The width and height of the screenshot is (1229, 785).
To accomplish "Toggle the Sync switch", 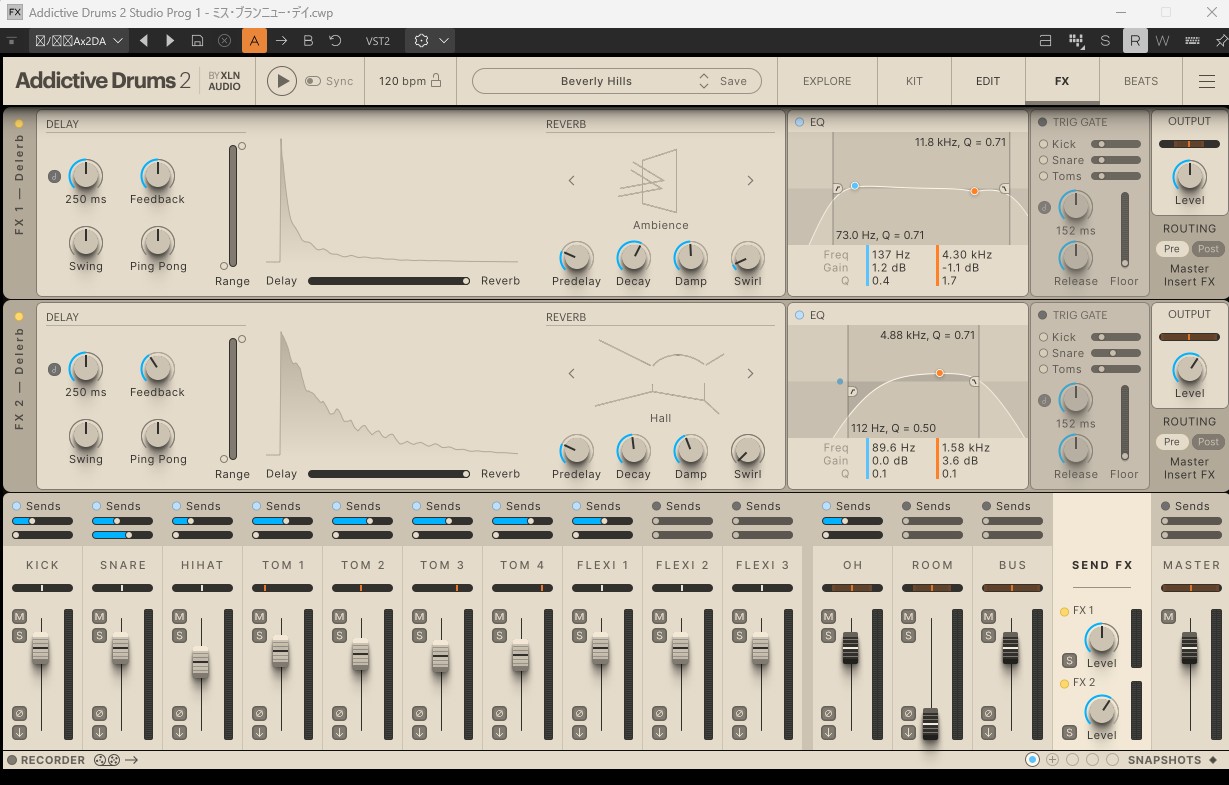I will (313, 81).
